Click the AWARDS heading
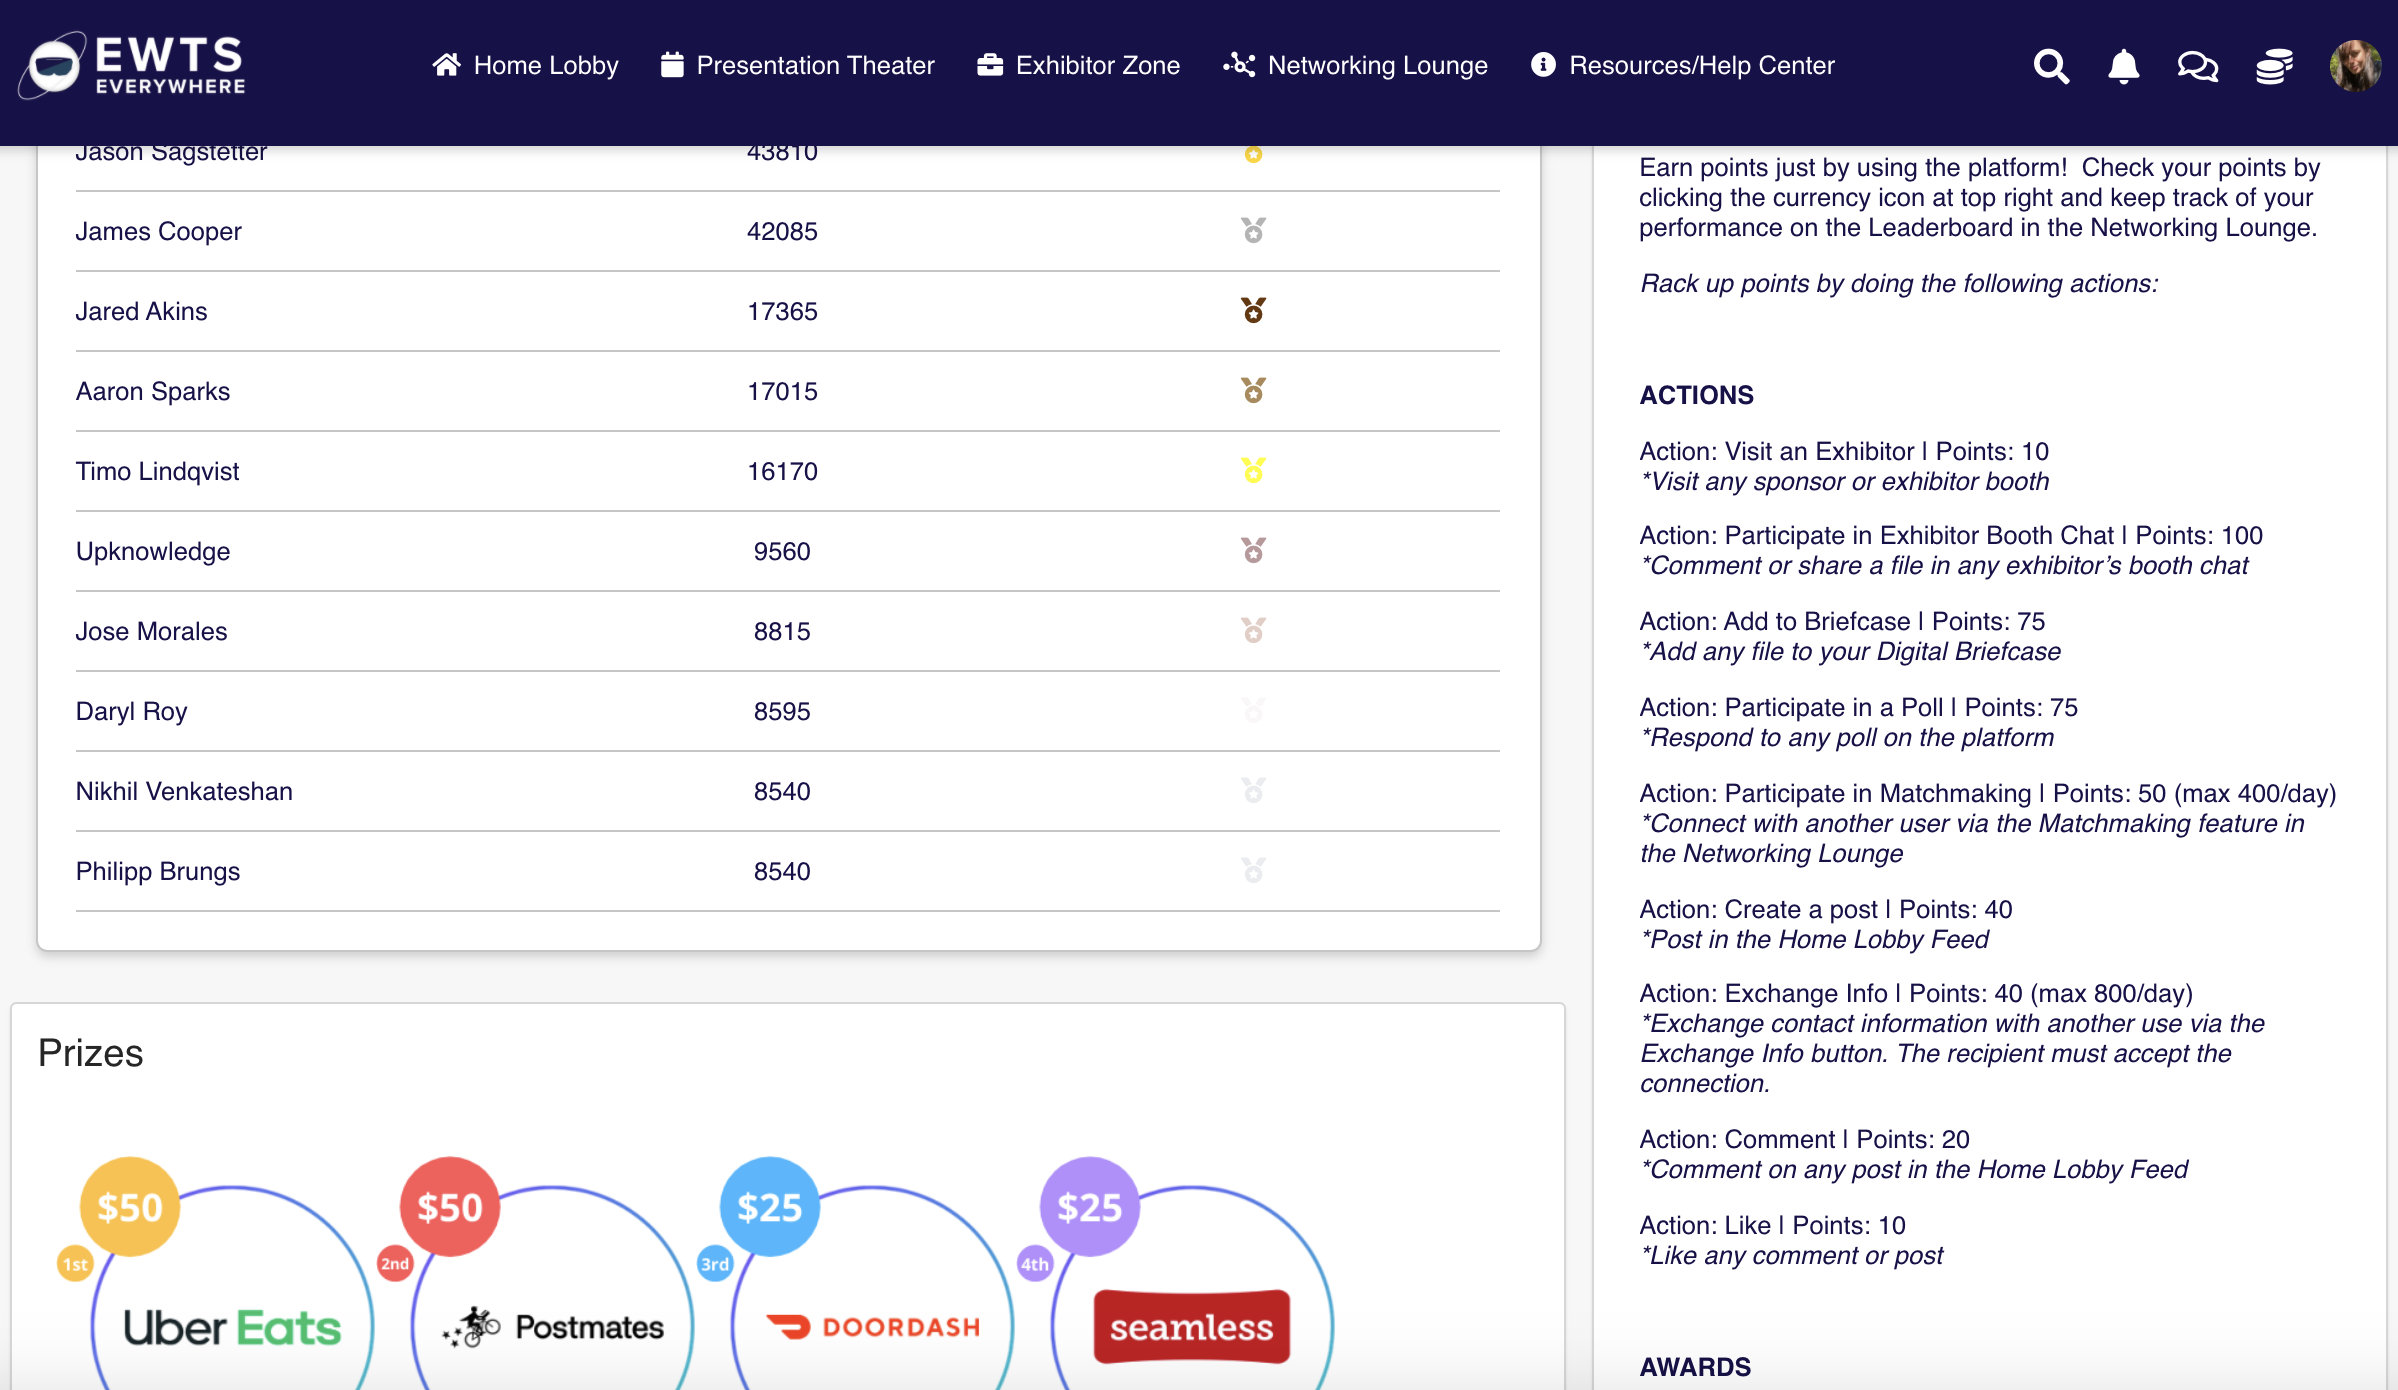The height and width of the screenshot is (1390, 2398). (x=1695, y=1367)
